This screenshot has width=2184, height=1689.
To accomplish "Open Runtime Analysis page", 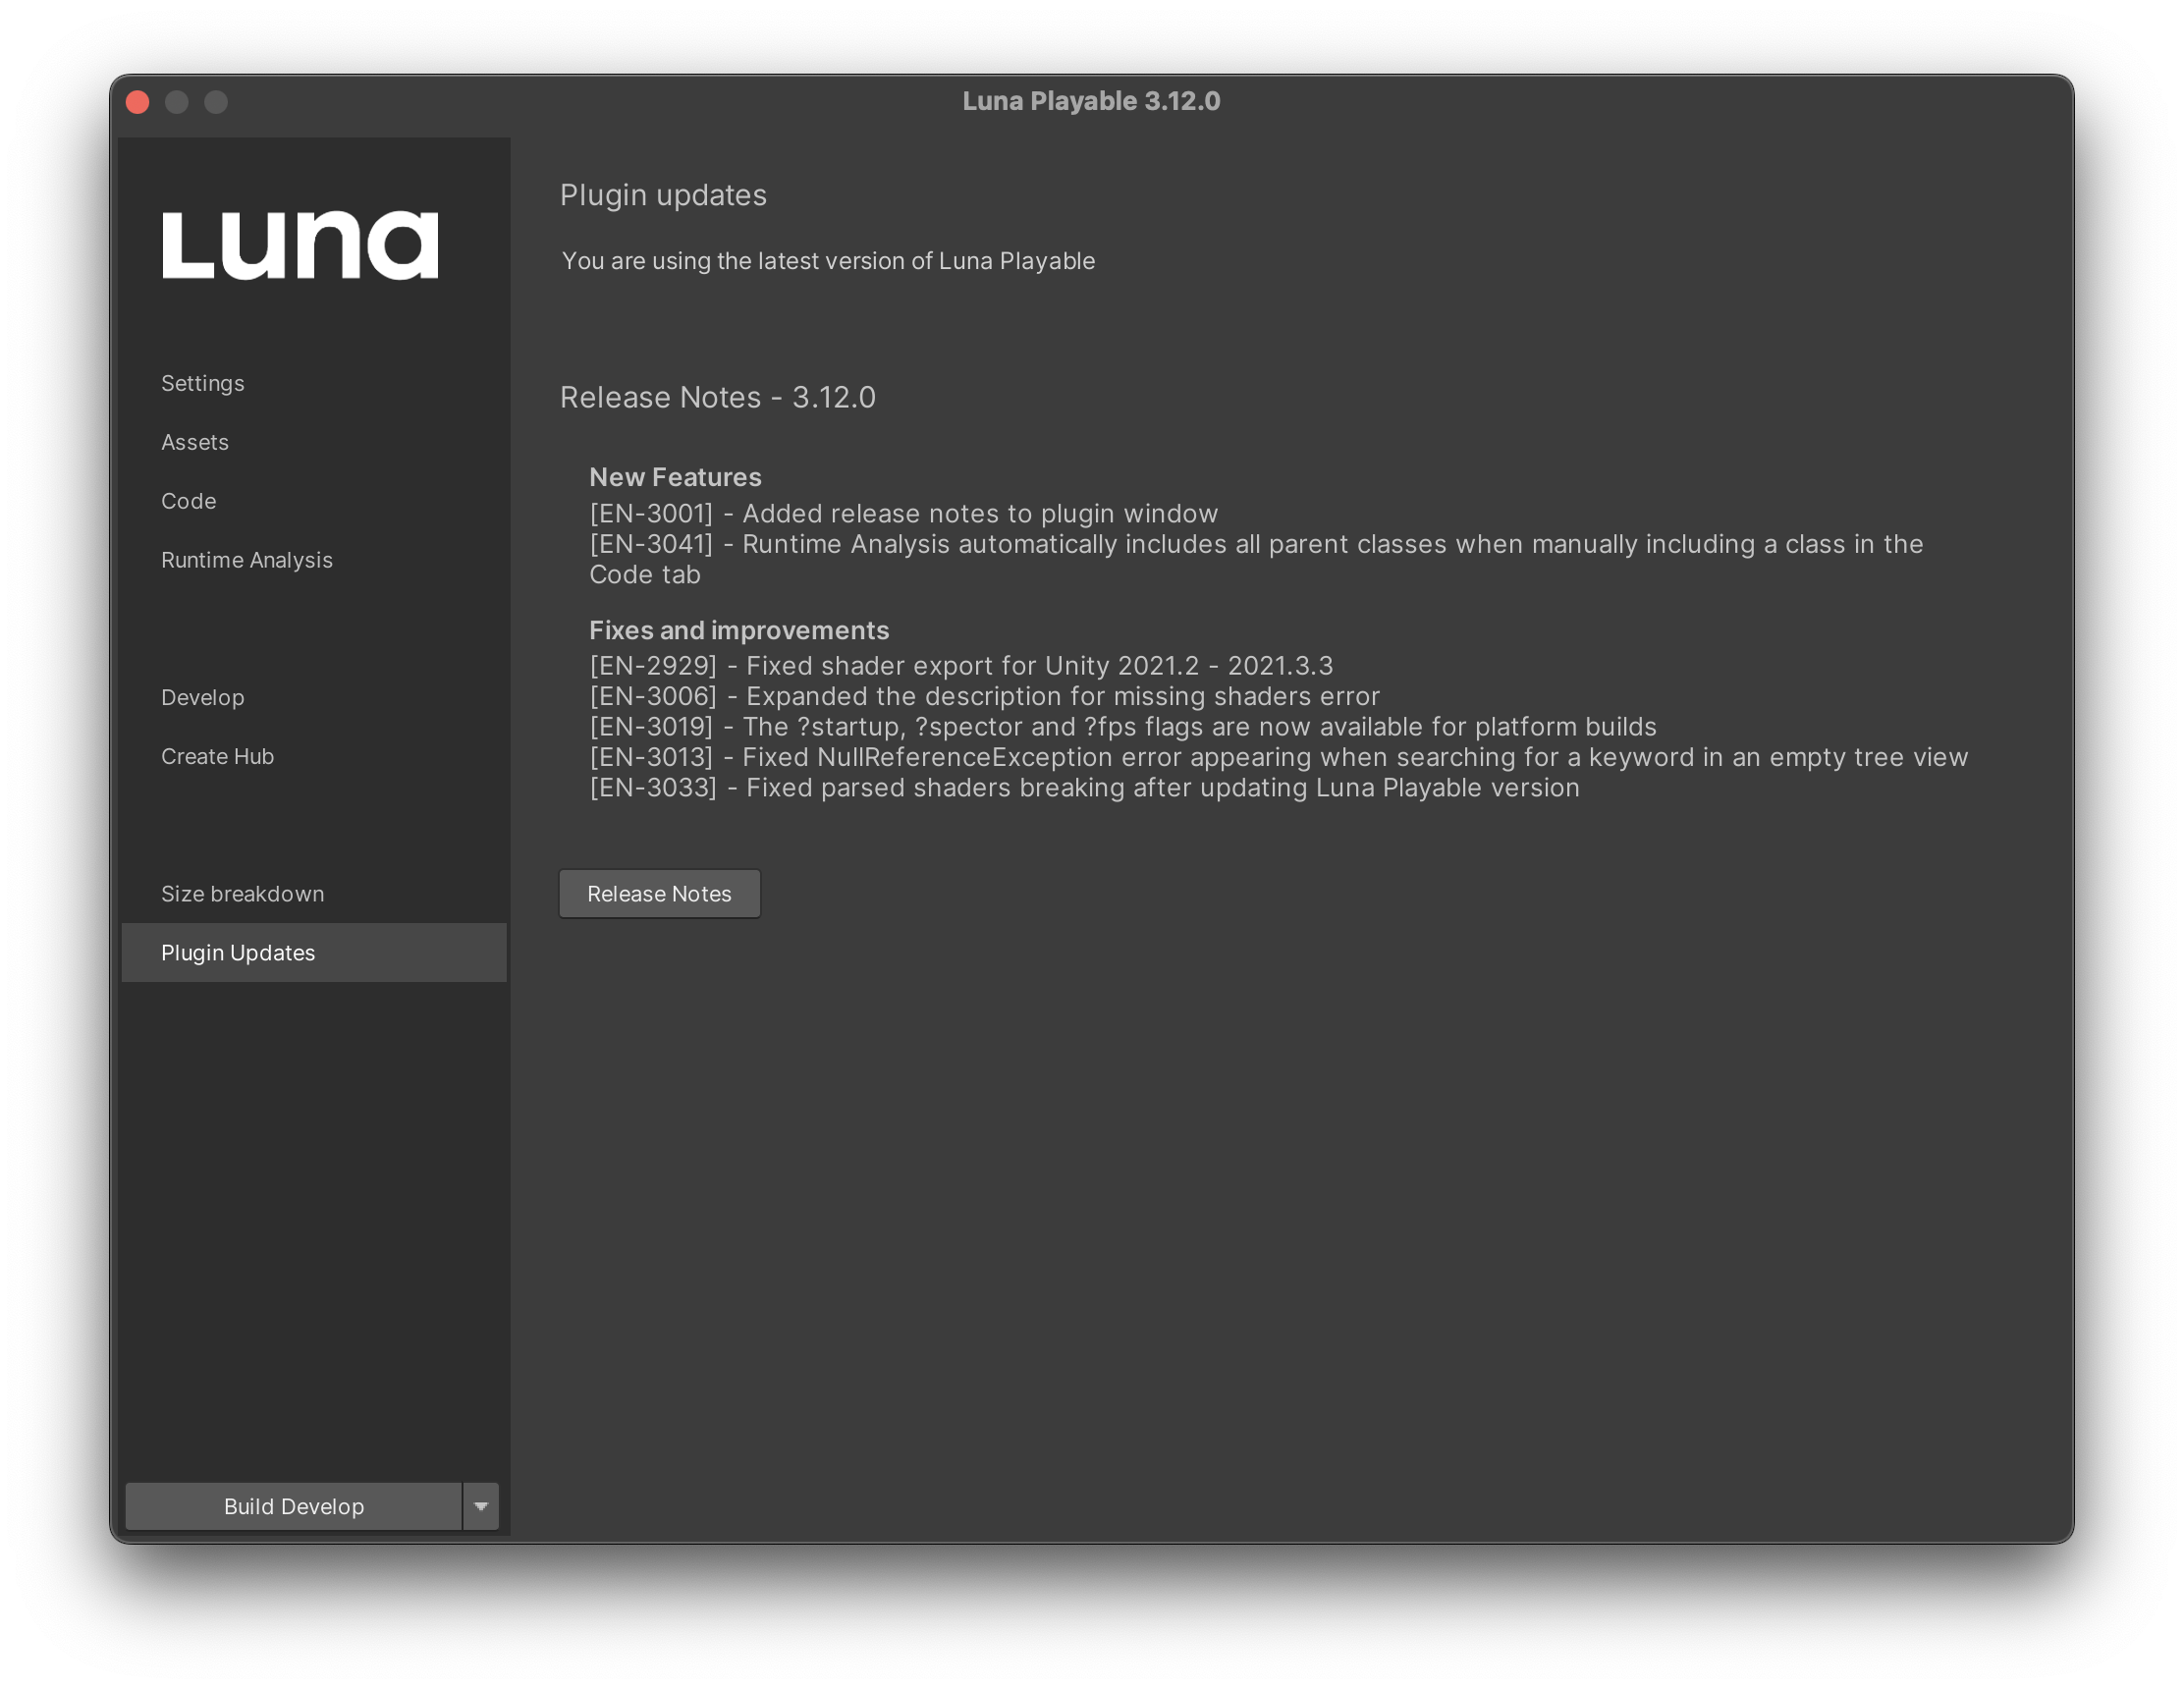I will (313, 560).
